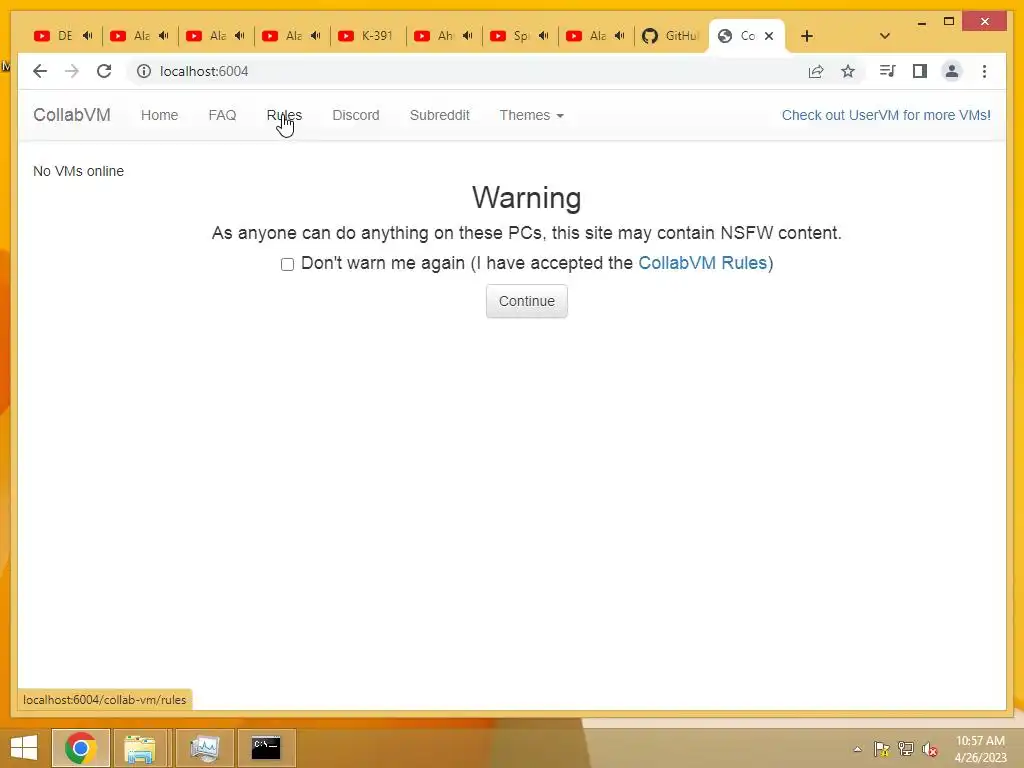The height and width of the screenshot is (768, 1024).
Task: Tick the Don't warn me again checkbox
Action: 287,264
